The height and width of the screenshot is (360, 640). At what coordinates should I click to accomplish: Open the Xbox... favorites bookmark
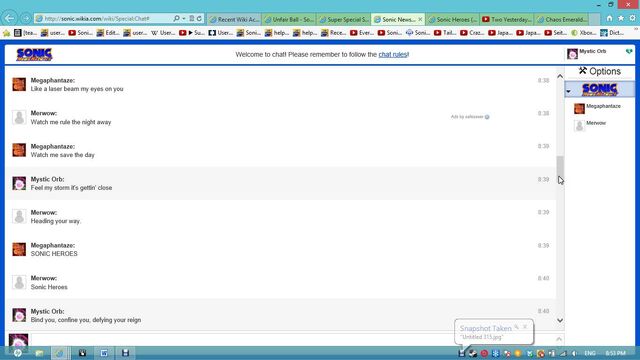(583, 33)
